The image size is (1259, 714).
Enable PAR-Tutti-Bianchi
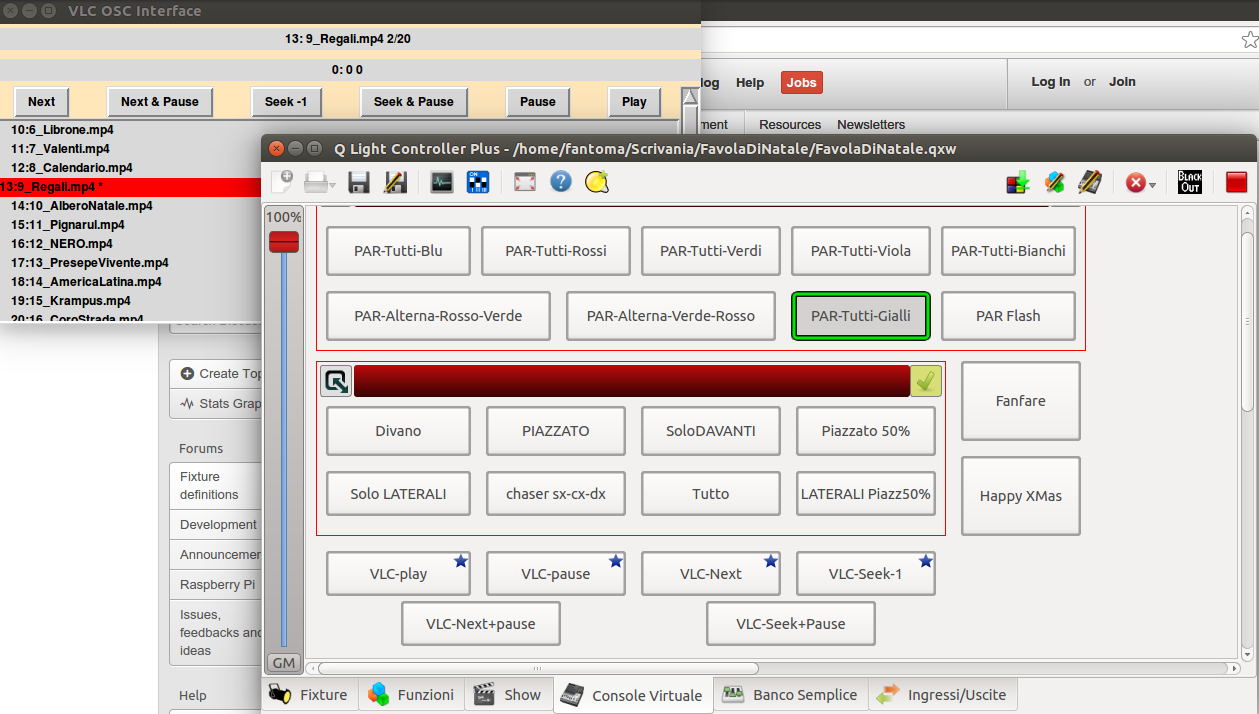coord(1008,251)
